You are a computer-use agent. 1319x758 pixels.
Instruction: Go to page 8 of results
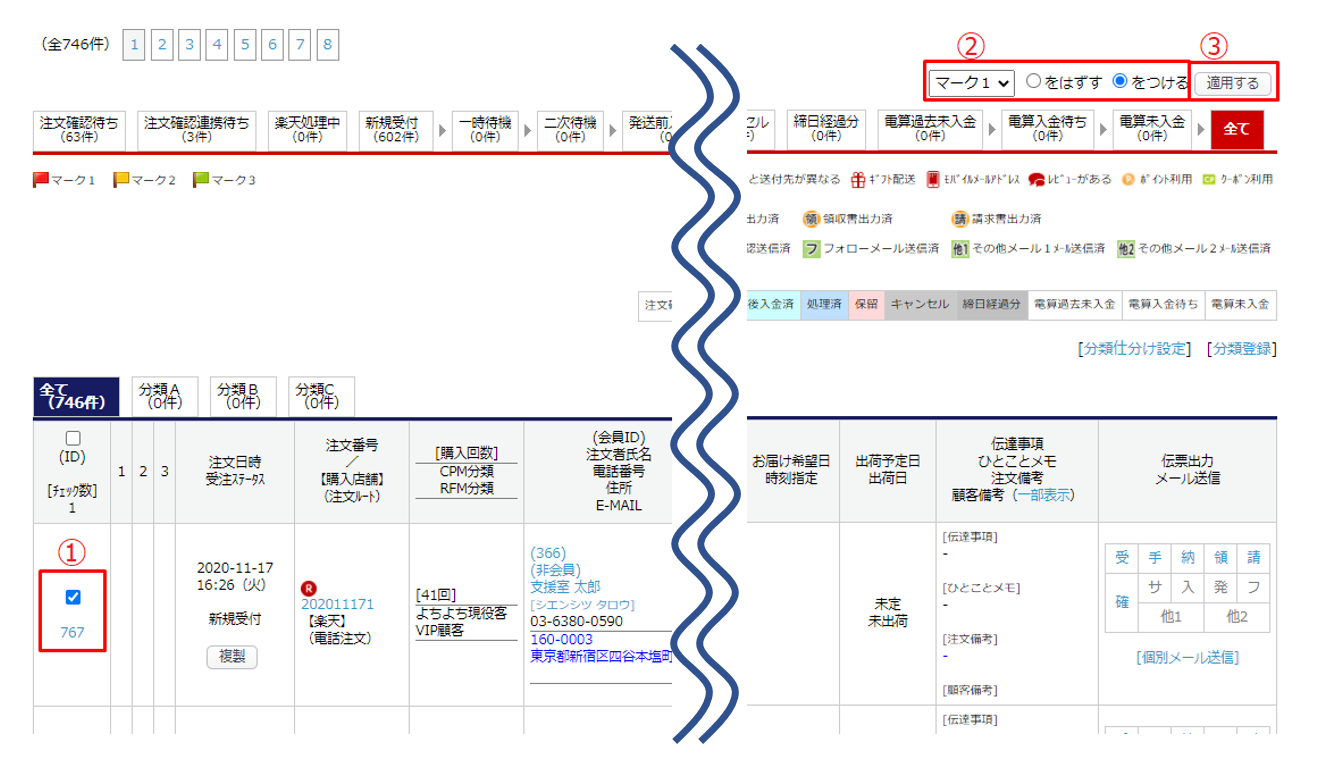(x=328, y=44)
